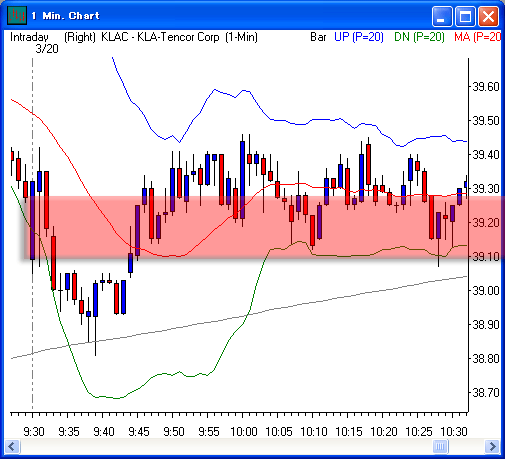Minimize the 1 Min. Chart window
The width and height of the screenshot is (505, 459).
[442, 16]
